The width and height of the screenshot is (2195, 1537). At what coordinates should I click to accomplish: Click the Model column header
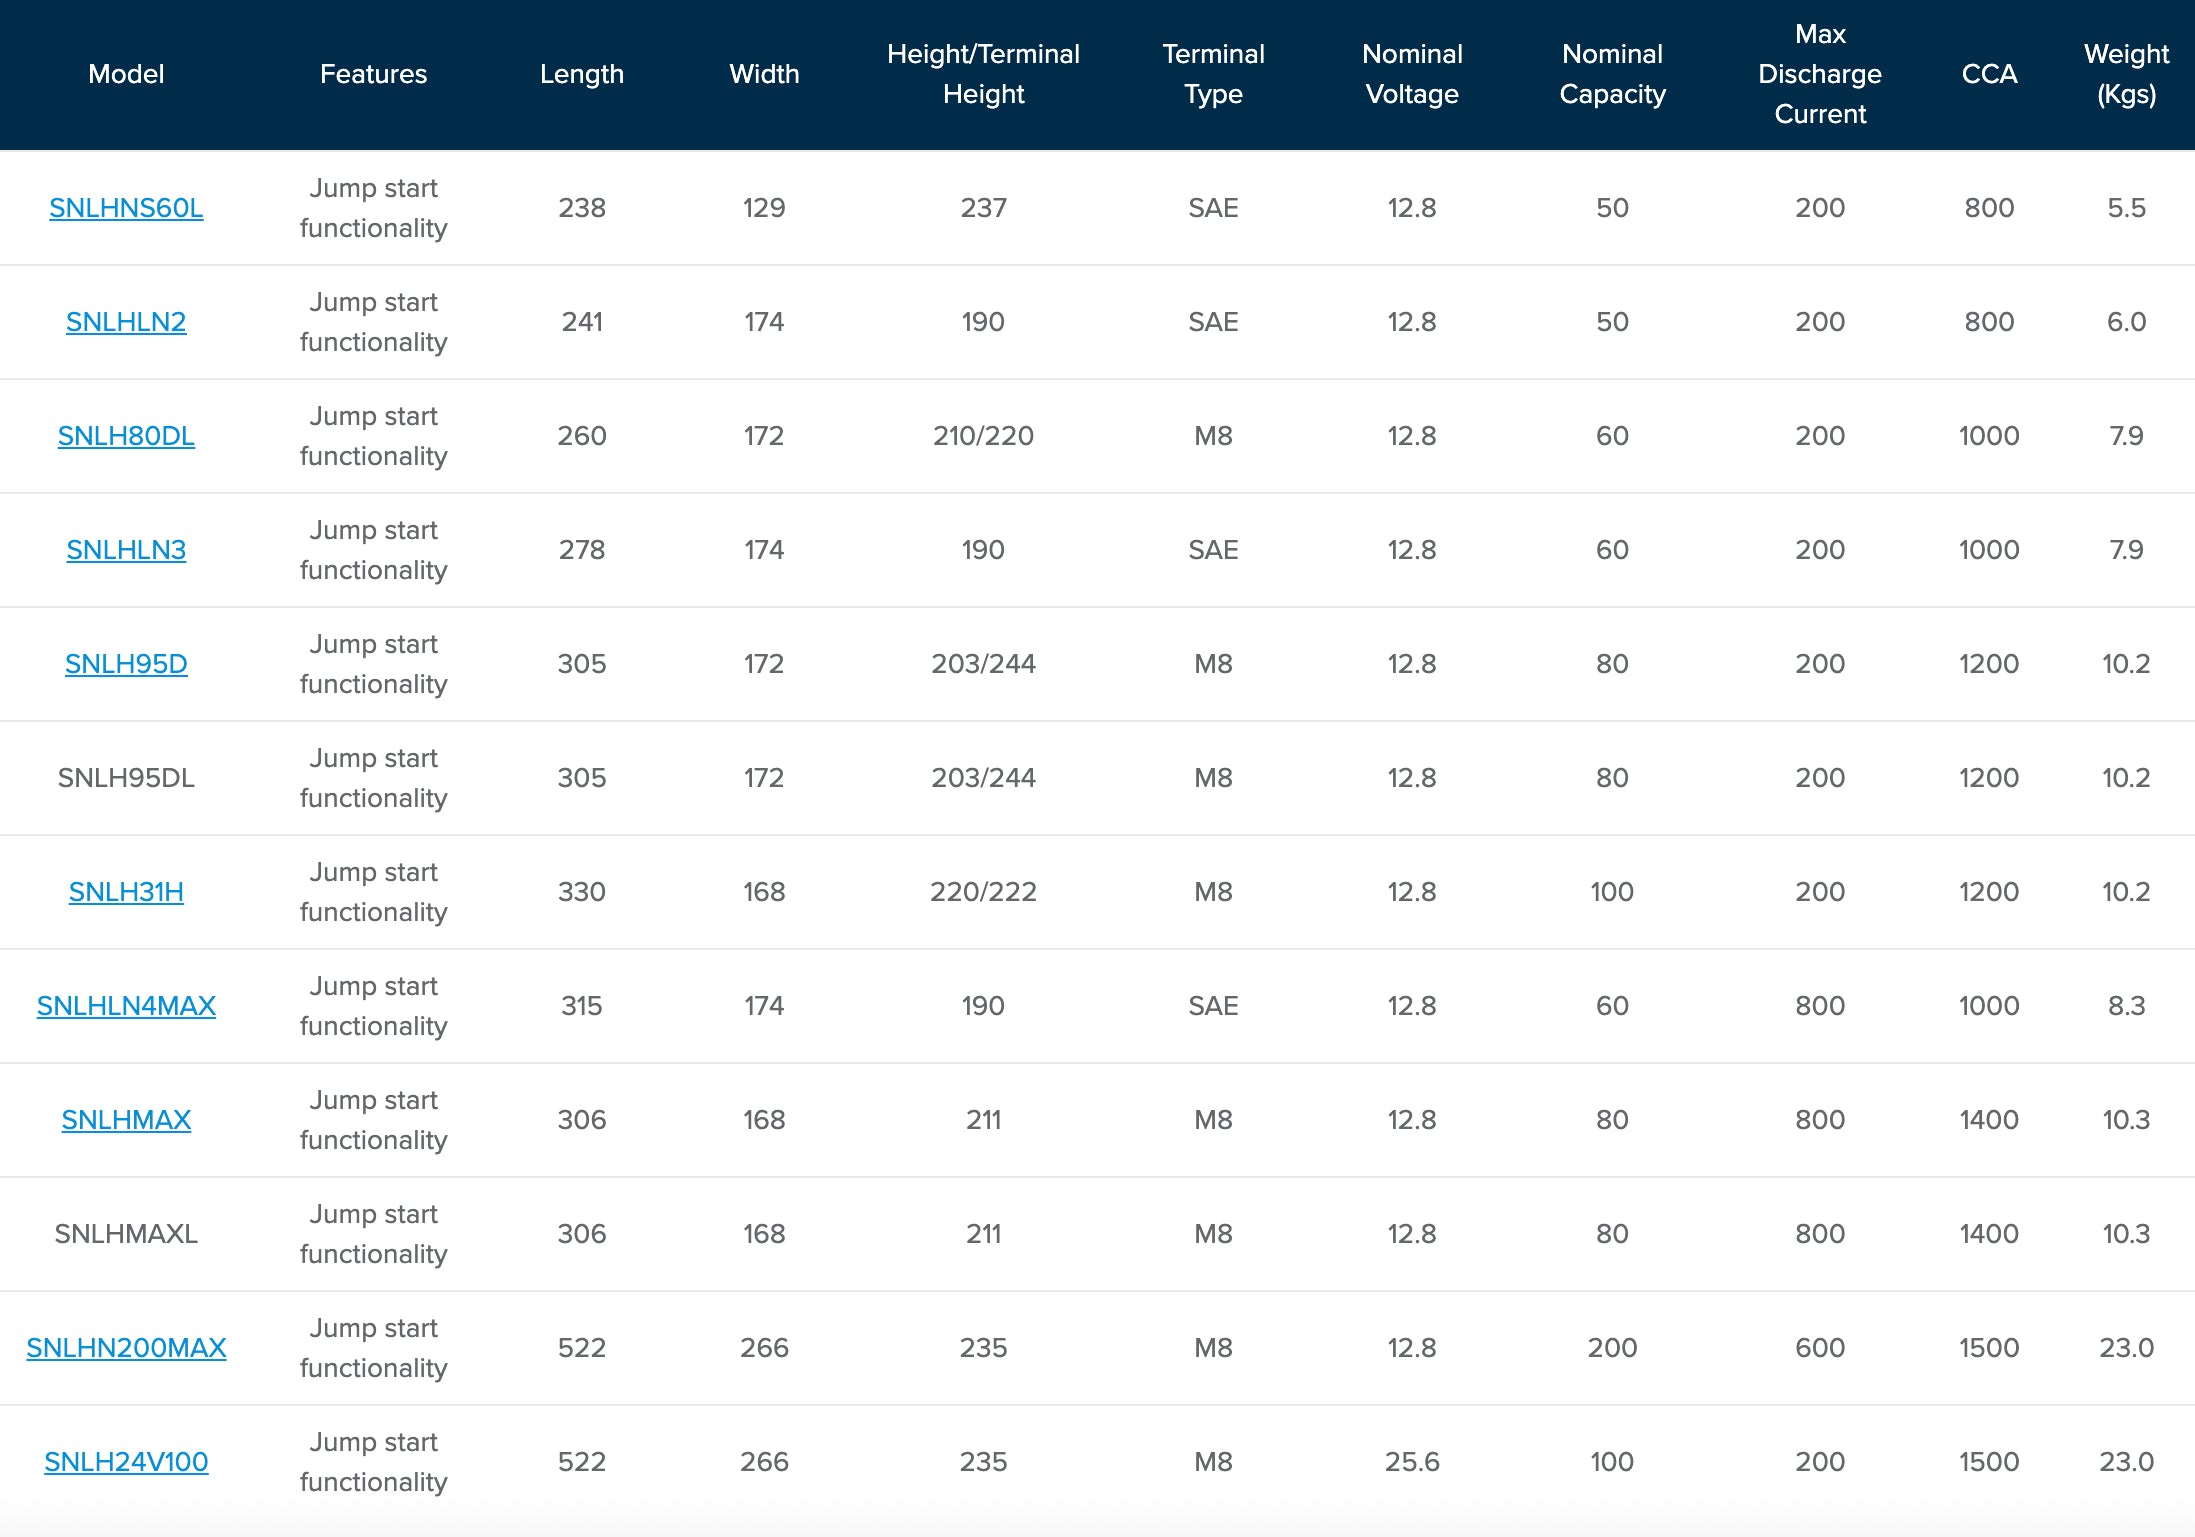pyautogui.click(x=126, y=74)
